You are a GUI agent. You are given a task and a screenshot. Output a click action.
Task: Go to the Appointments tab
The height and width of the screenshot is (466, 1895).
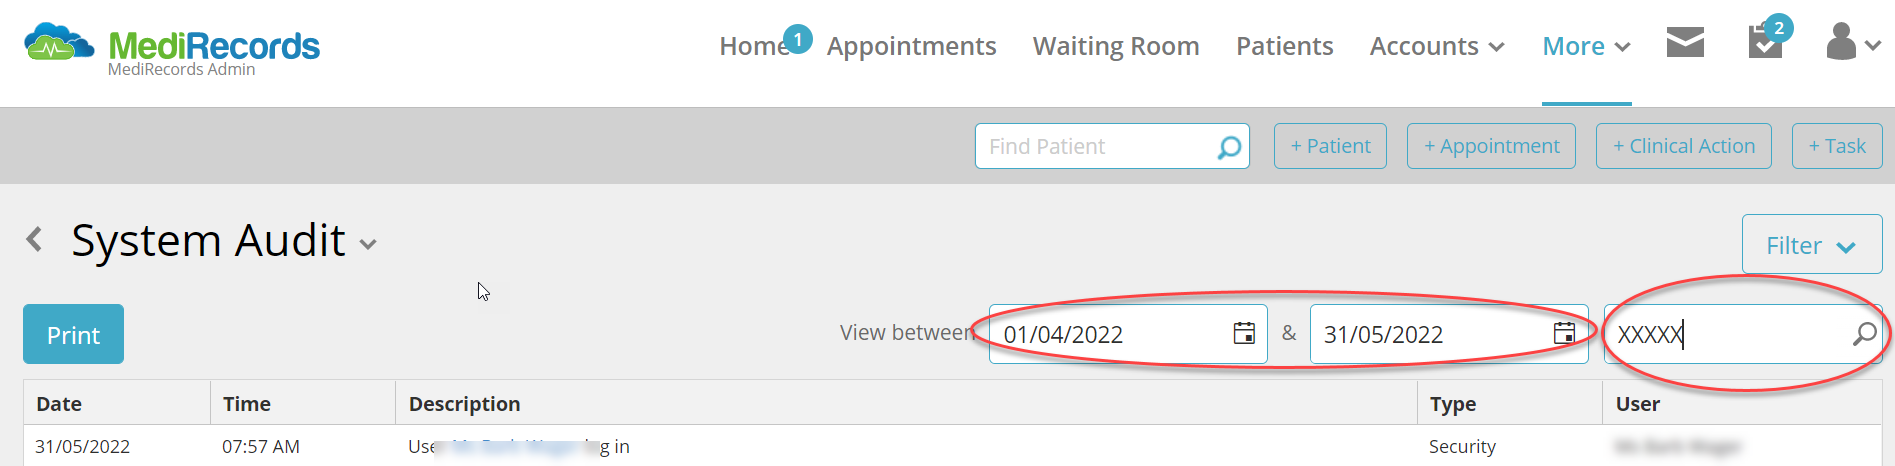tap(911, 46)
